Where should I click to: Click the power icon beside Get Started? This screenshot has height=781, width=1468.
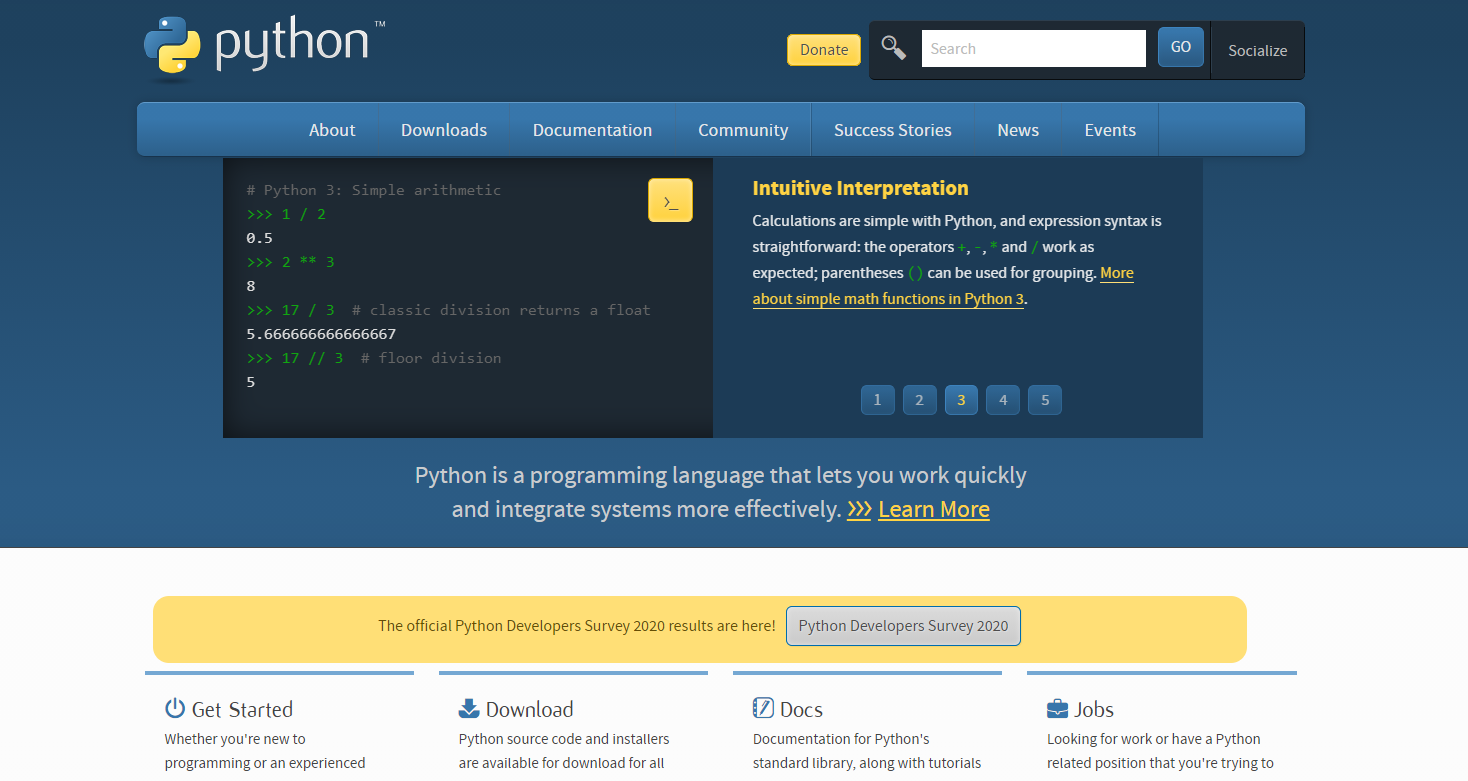click(175, 709)
